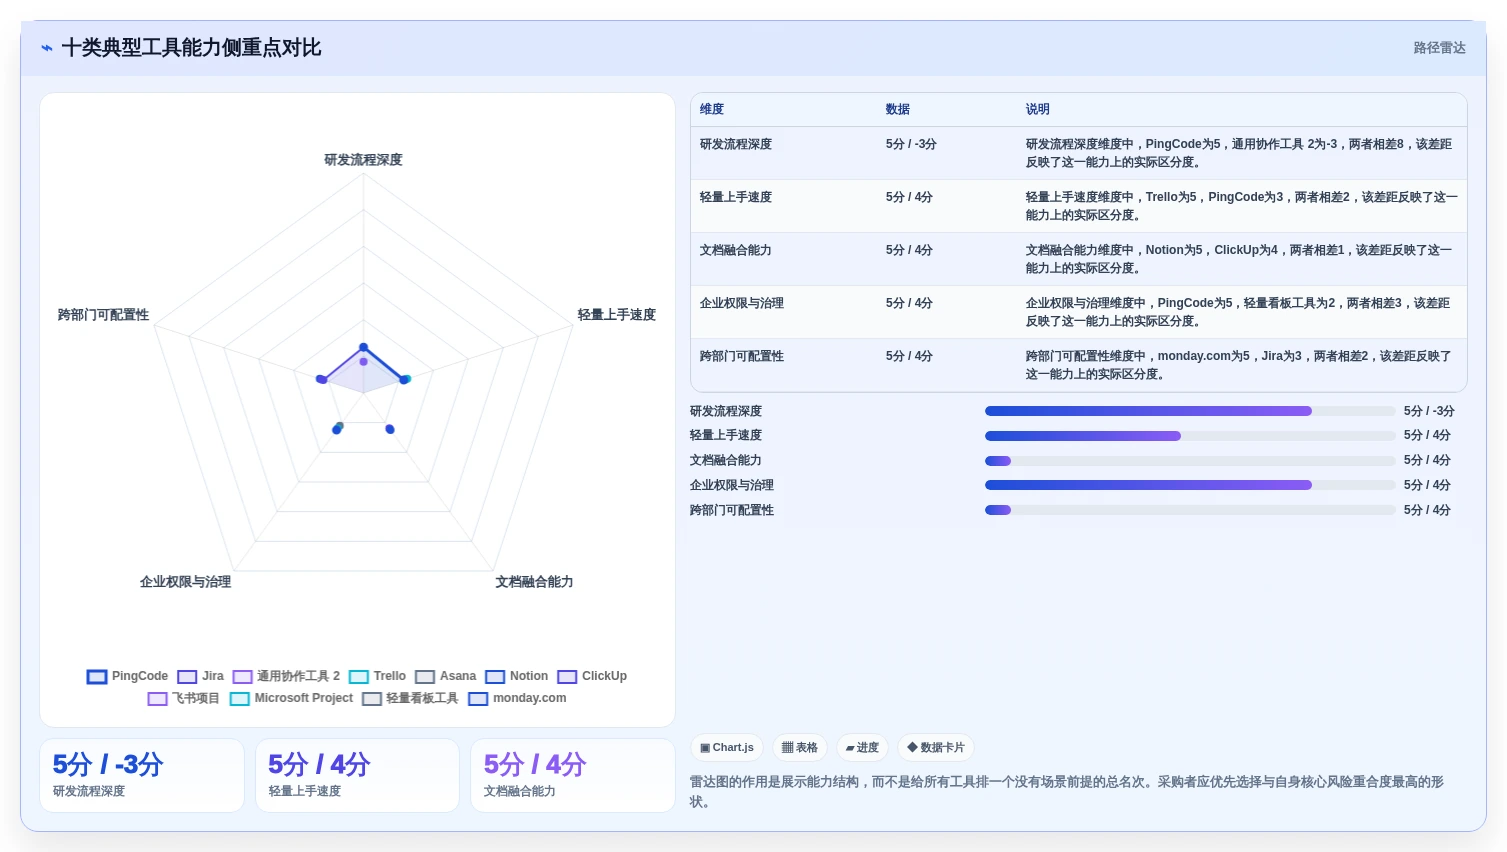This screenshot has width=1507, height=852.
Task: Click the 表格 tag chip
Action: click(800, 747)
